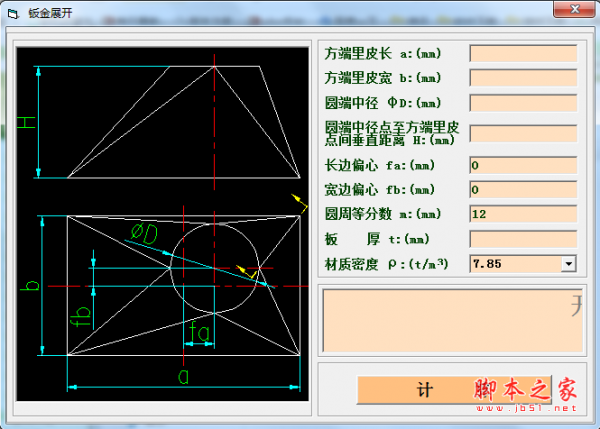Click the 长边偏心 fa field showing 0
600x429 pixels.
(523, 165)
